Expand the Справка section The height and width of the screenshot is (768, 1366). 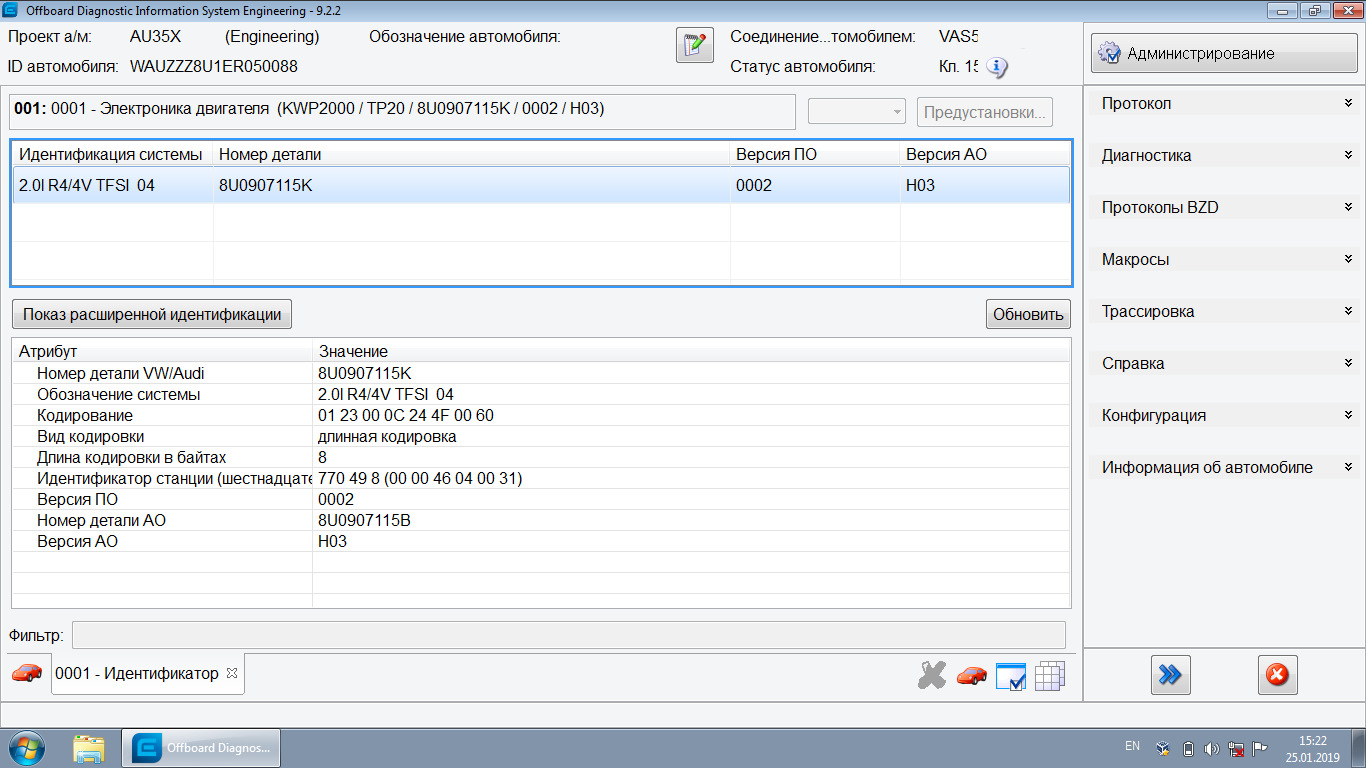point(1226,364)
